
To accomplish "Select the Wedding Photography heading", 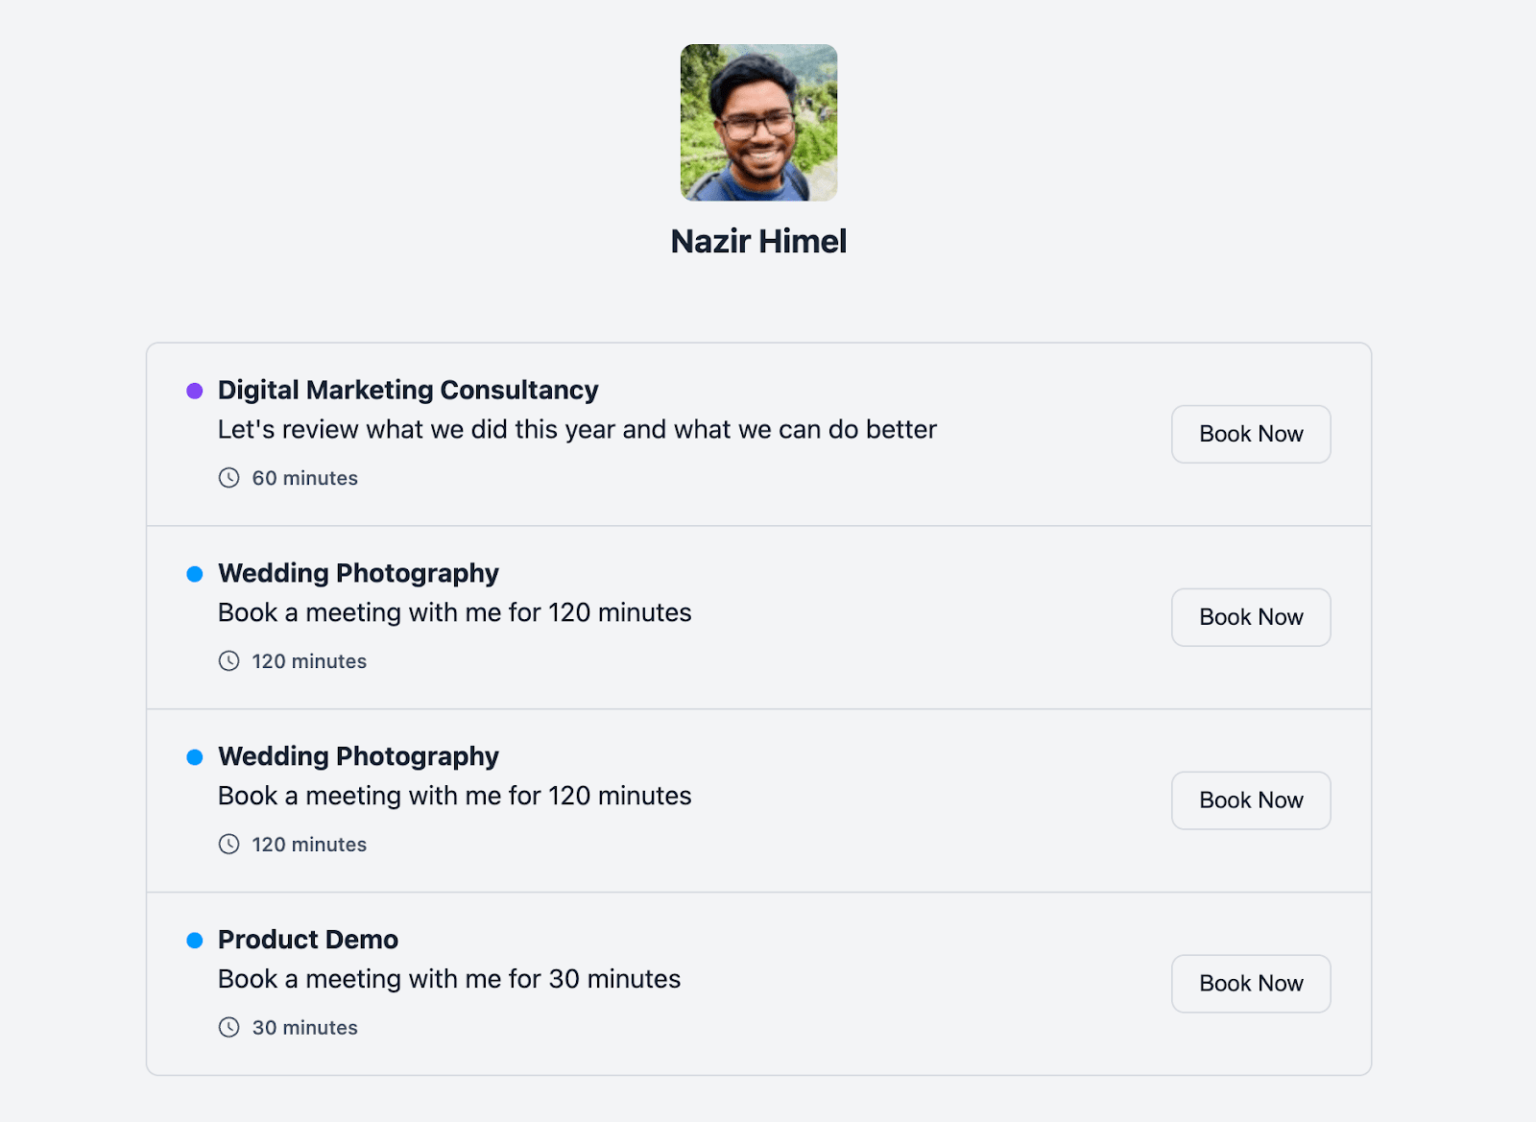I will pos(357,573).
